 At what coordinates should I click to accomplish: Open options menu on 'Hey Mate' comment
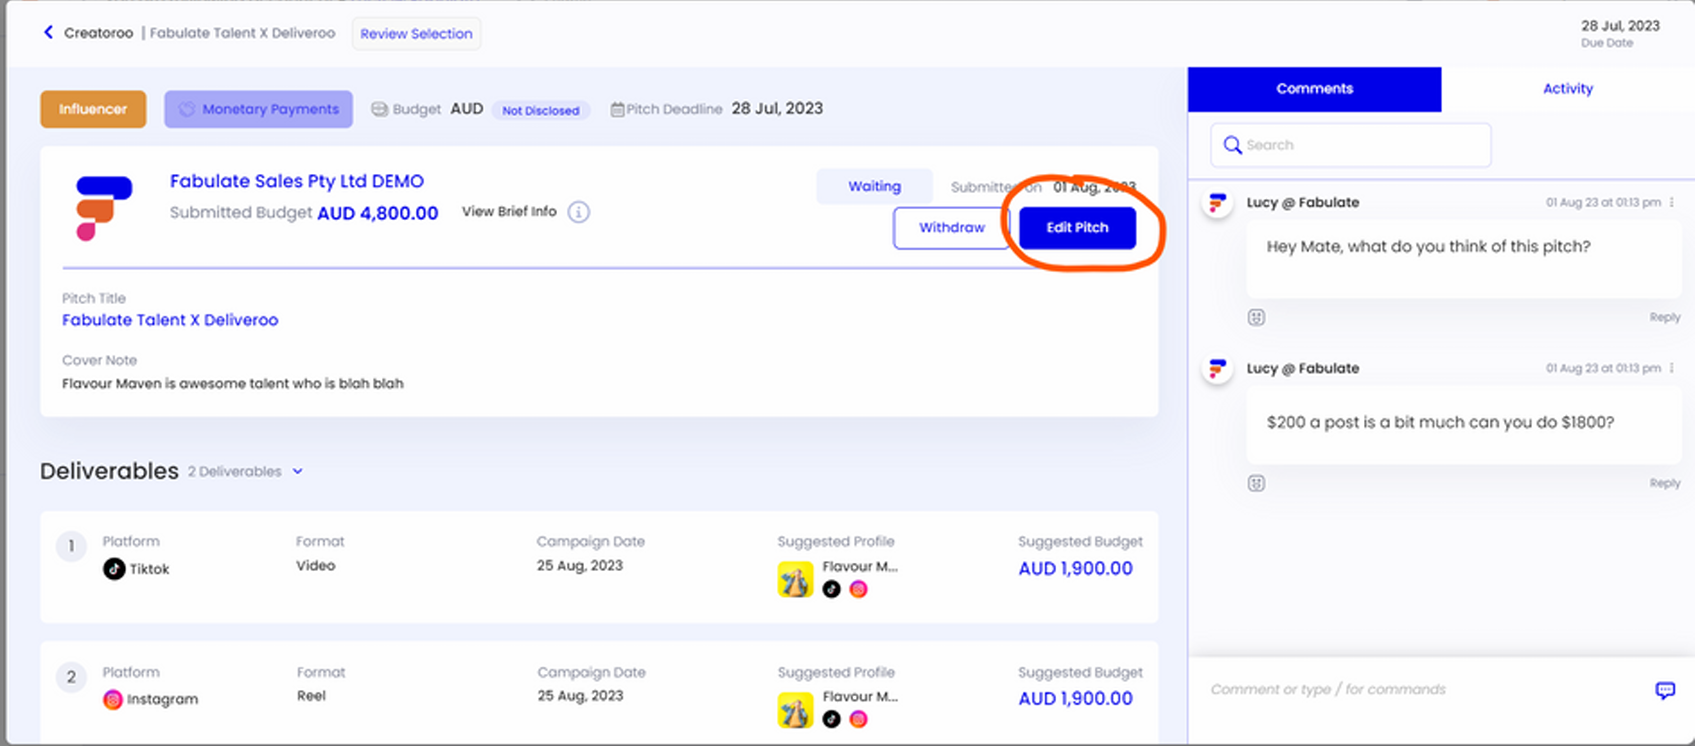point(1672,202)
